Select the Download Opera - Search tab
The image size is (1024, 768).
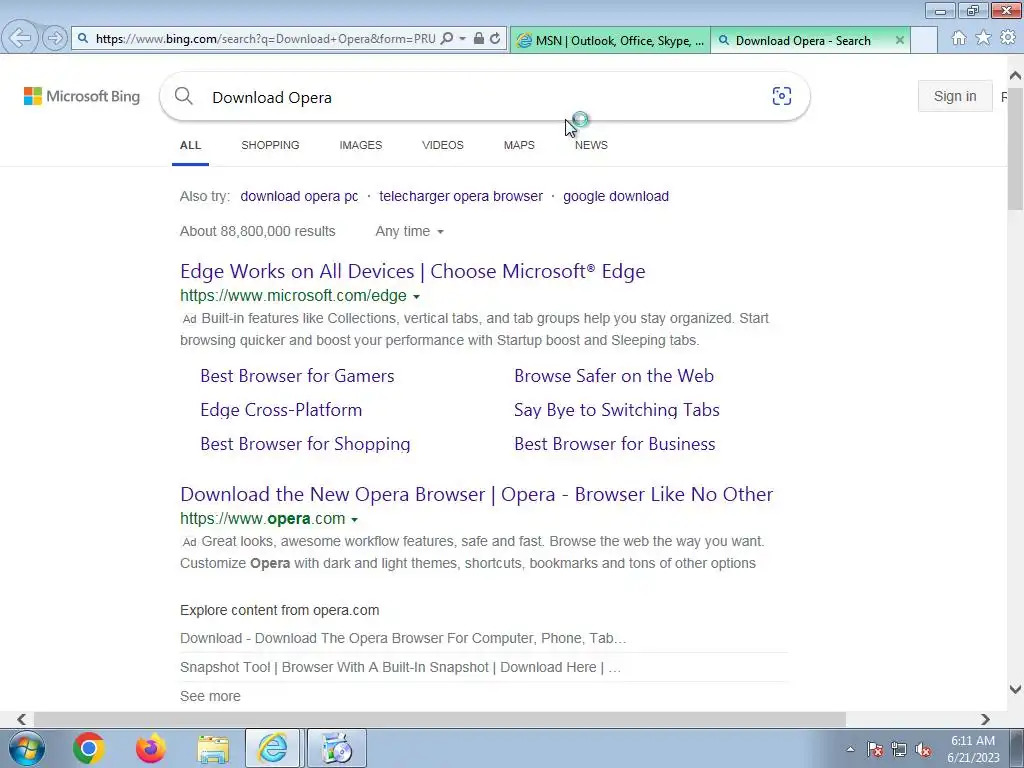[803, 40]
